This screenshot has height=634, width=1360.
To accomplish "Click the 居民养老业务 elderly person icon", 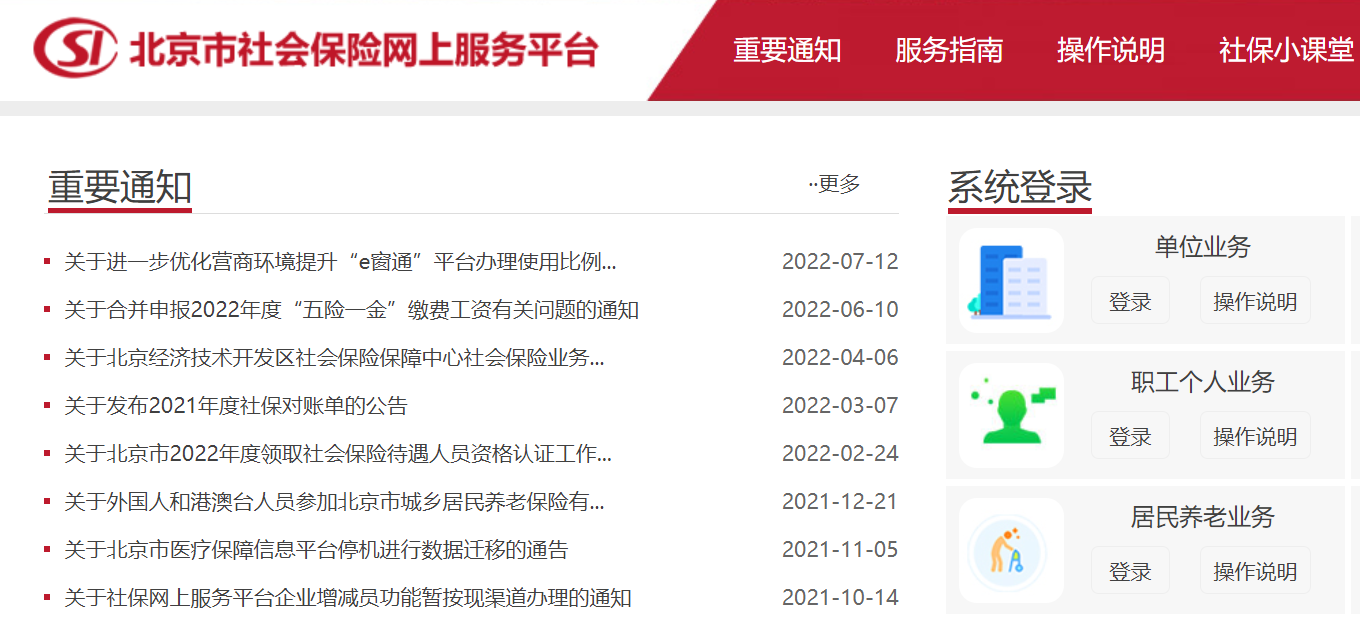I will (x=1010, y=550).
